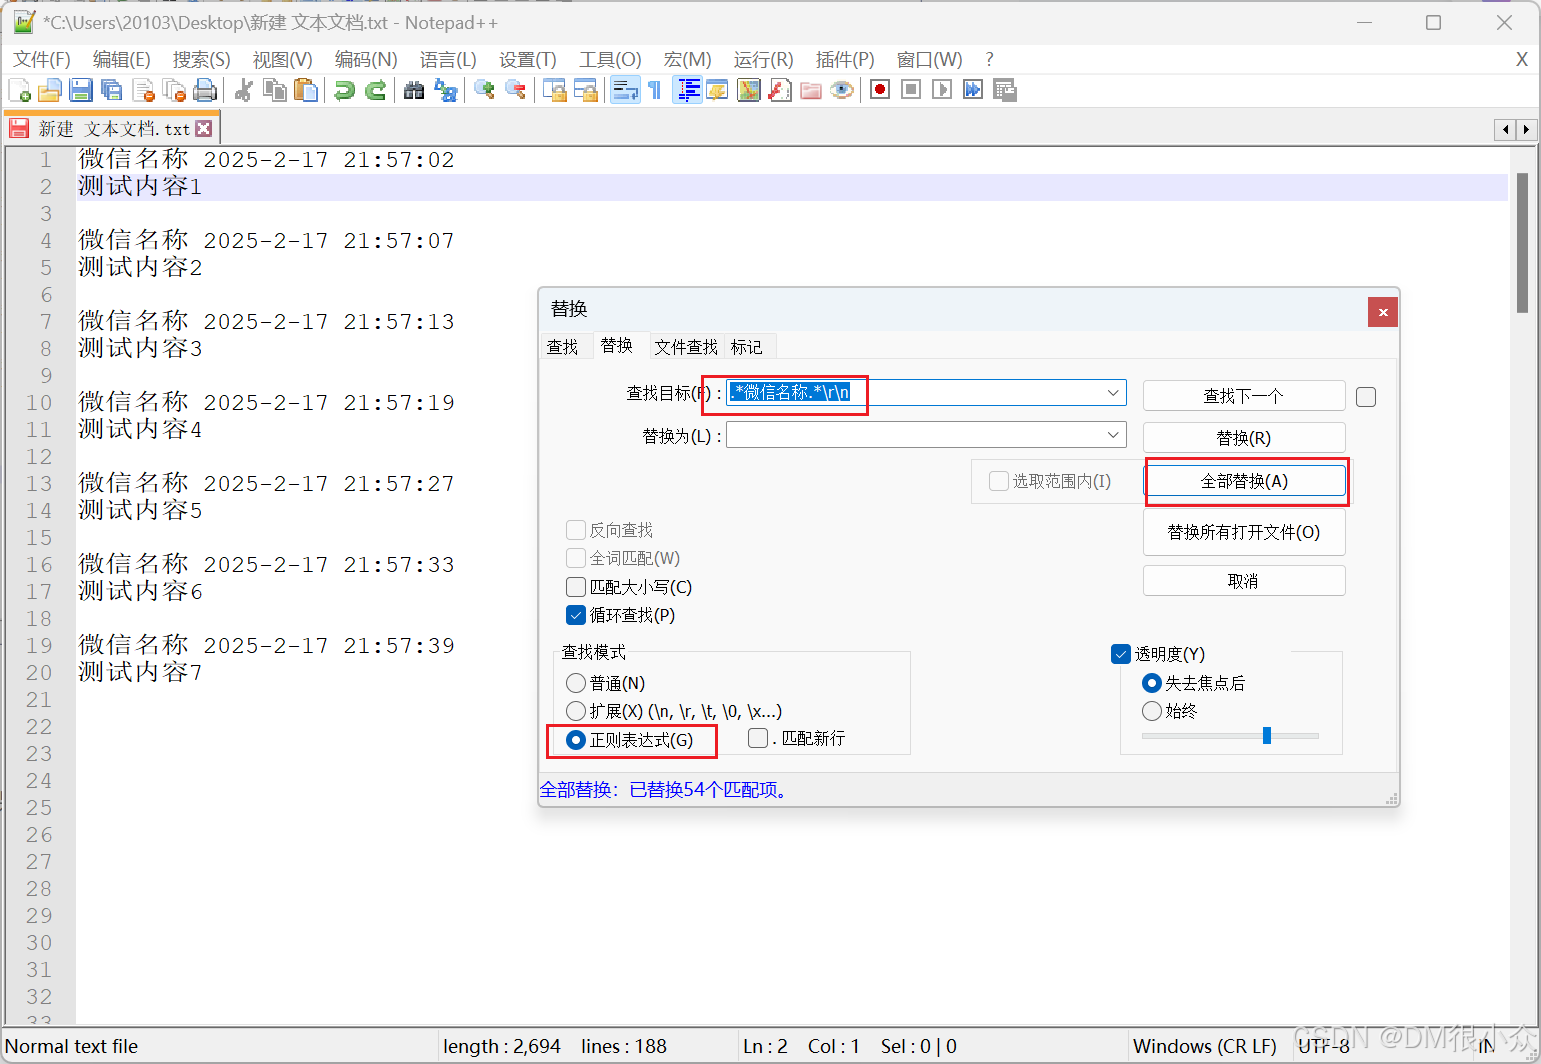1541x1064 pixels.
Task: Switch to the 标记 tab
Action: coord(747,347)
